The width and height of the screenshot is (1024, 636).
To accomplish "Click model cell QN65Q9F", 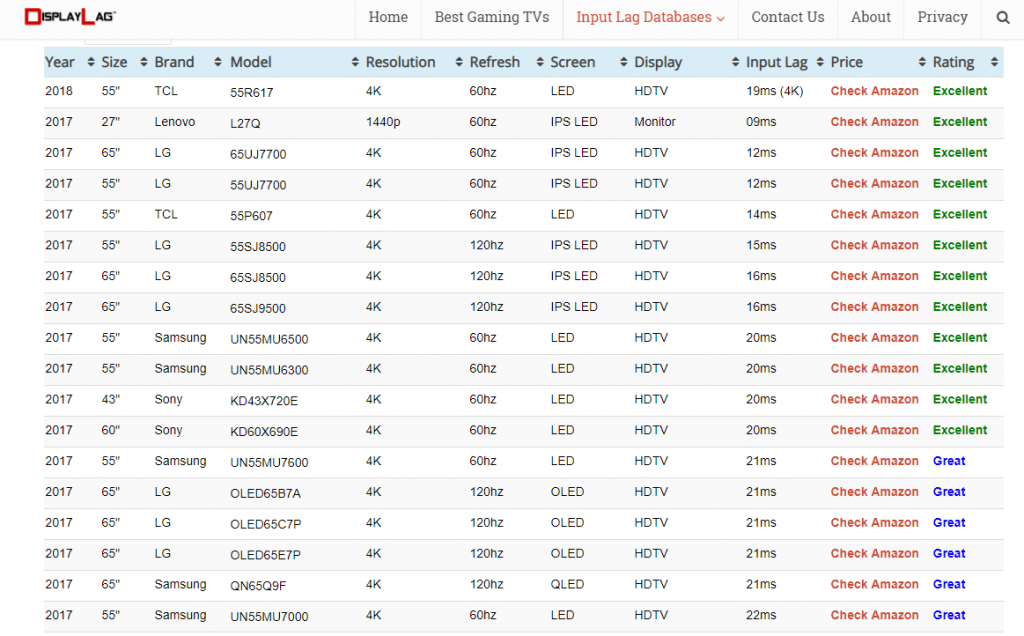I will tap(258, 586).
